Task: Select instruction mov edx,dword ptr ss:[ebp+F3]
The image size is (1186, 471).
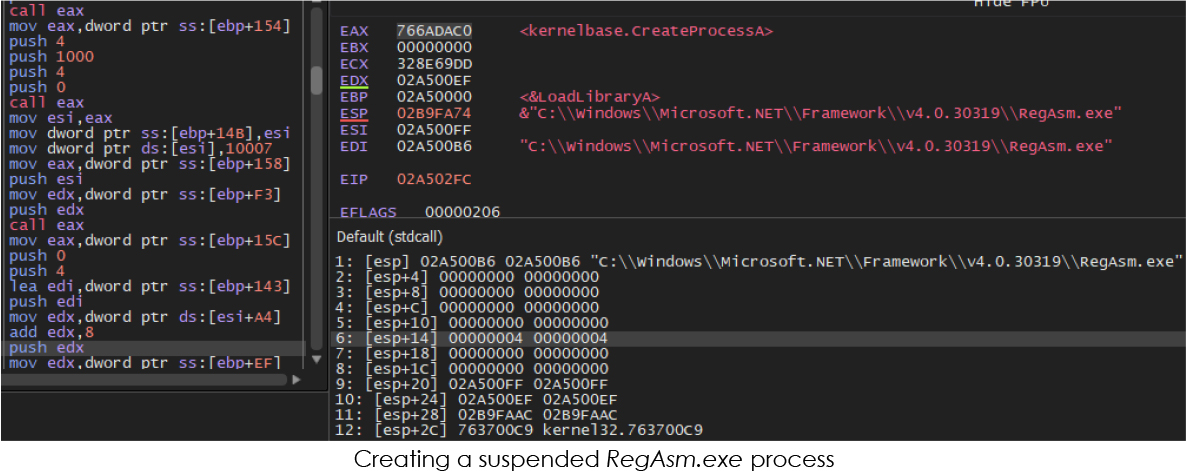Action: tap(145, 194)
